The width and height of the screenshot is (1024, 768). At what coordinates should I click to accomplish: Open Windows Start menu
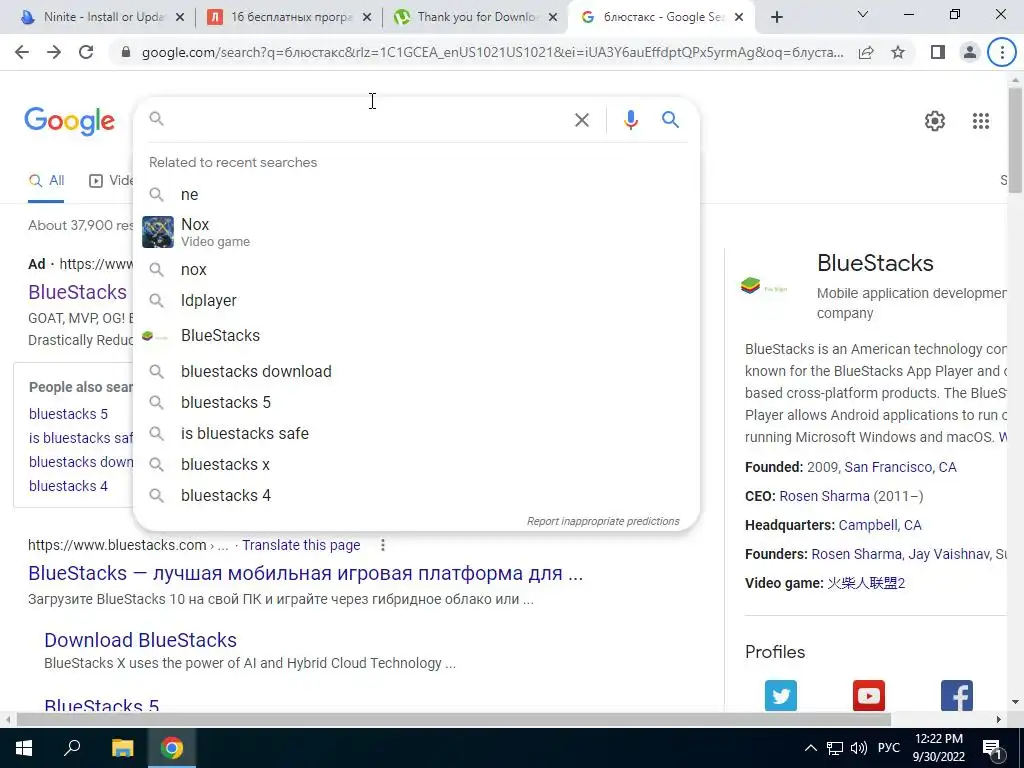coord(24,748)
